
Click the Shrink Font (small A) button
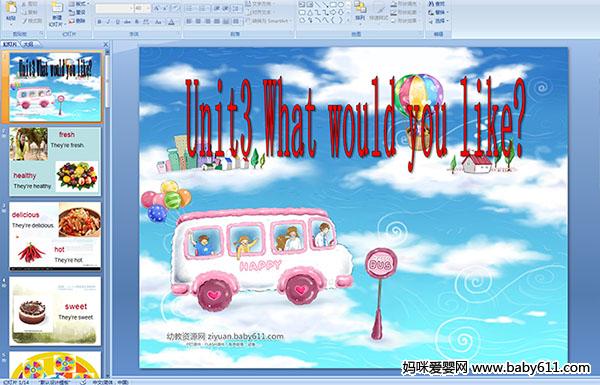[x=165, y=8]
